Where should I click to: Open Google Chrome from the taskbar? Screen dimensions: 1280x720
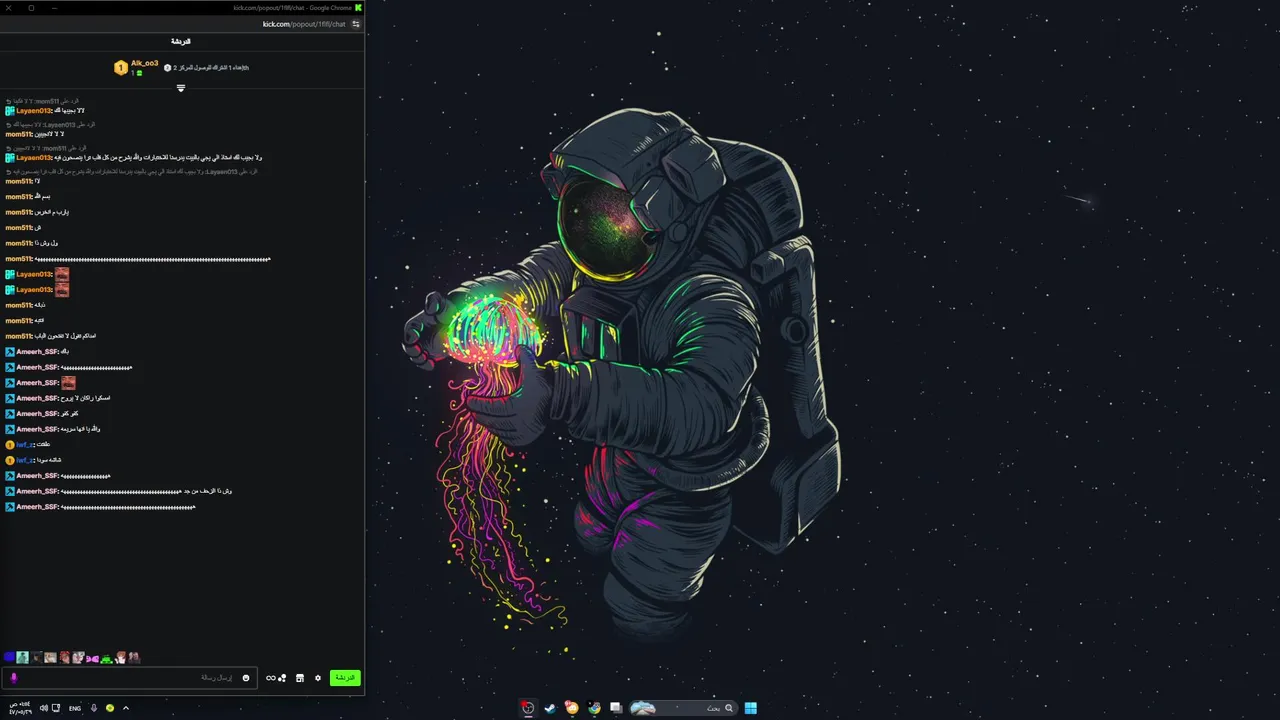594,708
